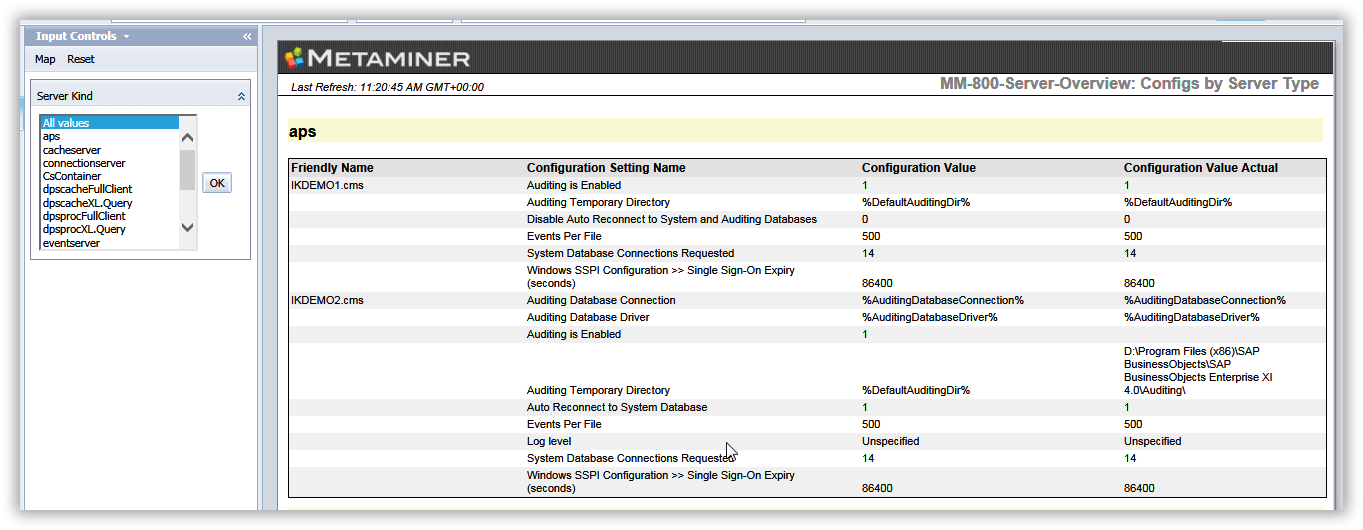Click 'Auto Reconnect to System Database' setting
Image resolution: width=1363 pixels, height=530 pixels.
tap(617, 407)
